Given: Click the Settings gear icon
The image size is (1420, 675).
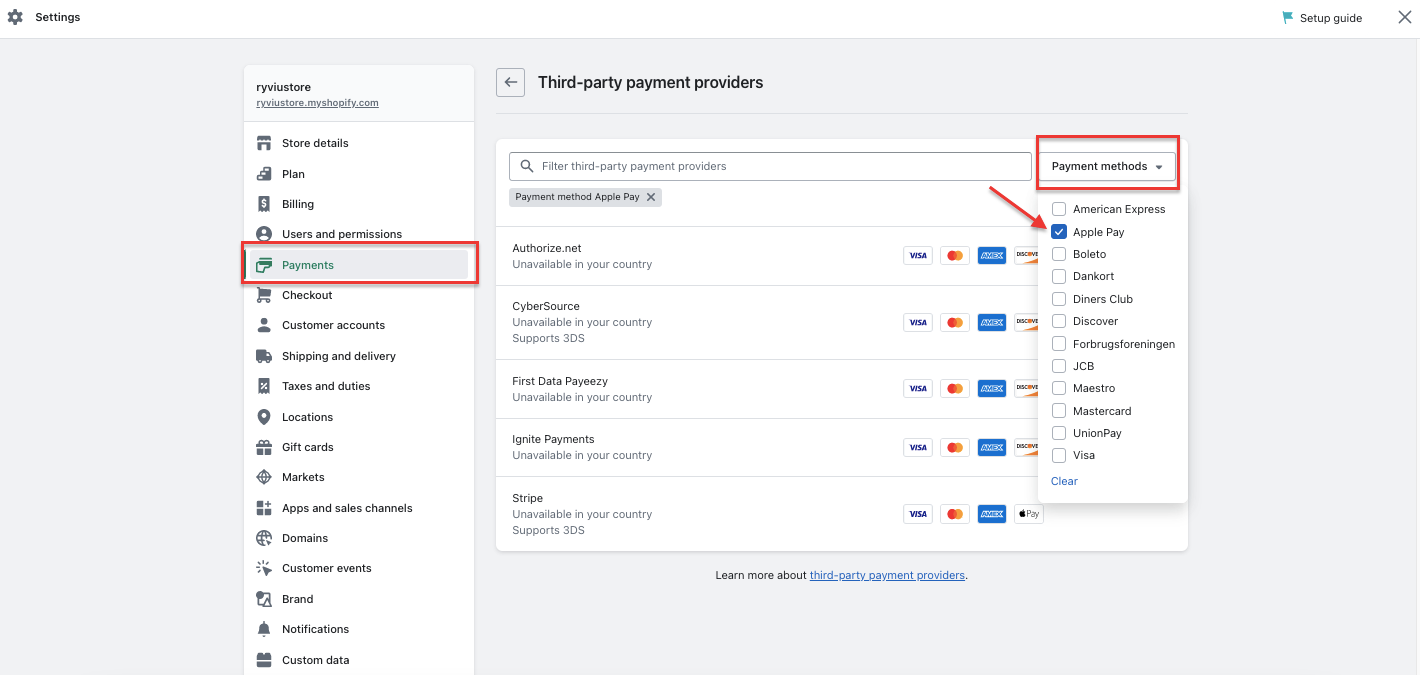Looking at the screenshot, I should tap(14, 17).
